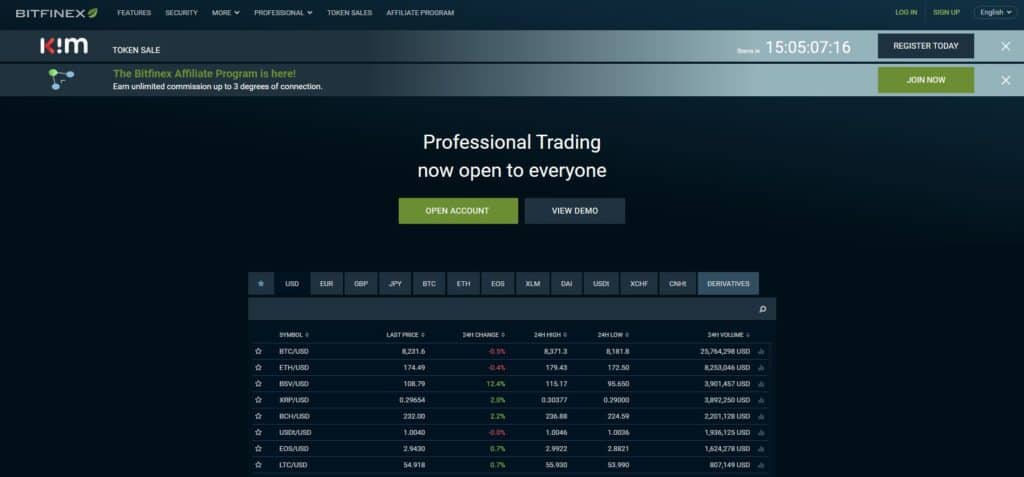1024x477 pixels.
Task: Click 'The Bitfinex Affiliate Program is here!' heading
Action: (x=204, y=74)
